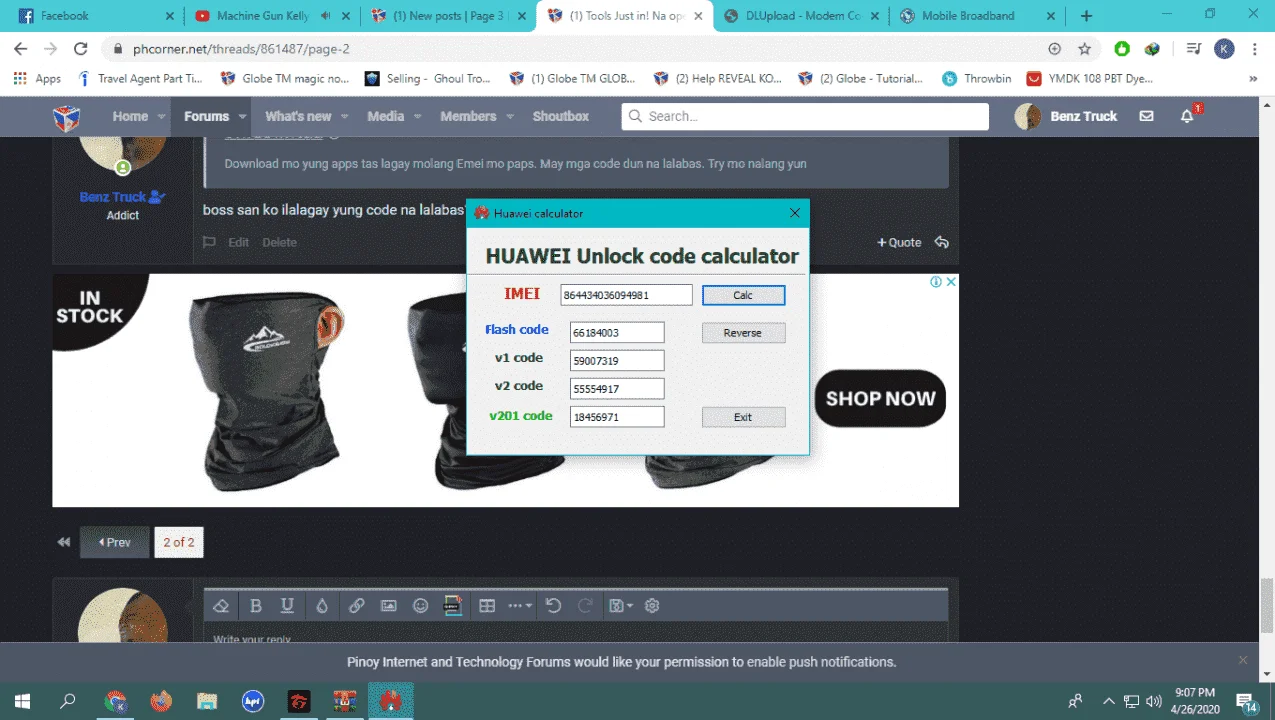Reload the page with refresh icon
The width and height of the screenshot is (1275, 720).
tap(81, 49)
